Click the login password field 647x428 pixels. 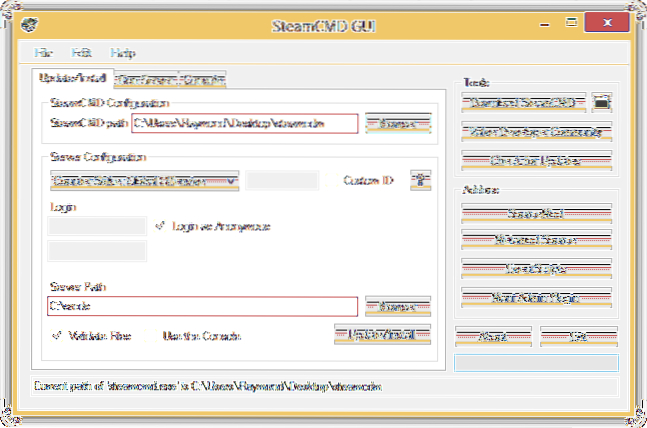tap(97, 251)
